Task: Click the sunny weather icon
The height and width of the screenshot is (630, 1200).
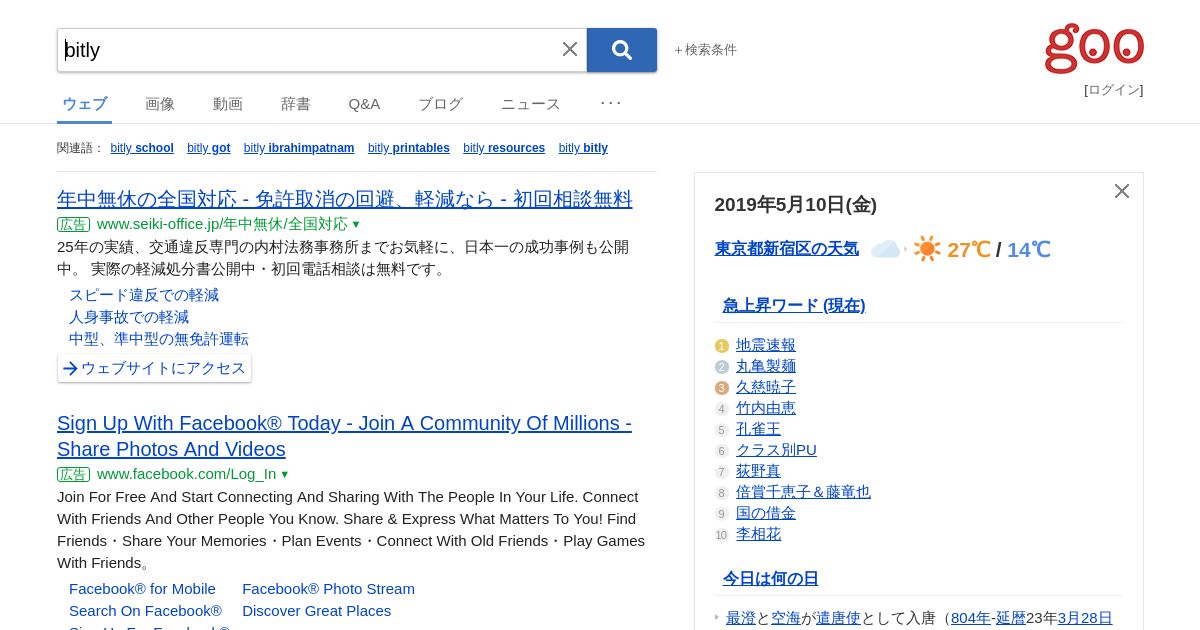Action: 927,249
